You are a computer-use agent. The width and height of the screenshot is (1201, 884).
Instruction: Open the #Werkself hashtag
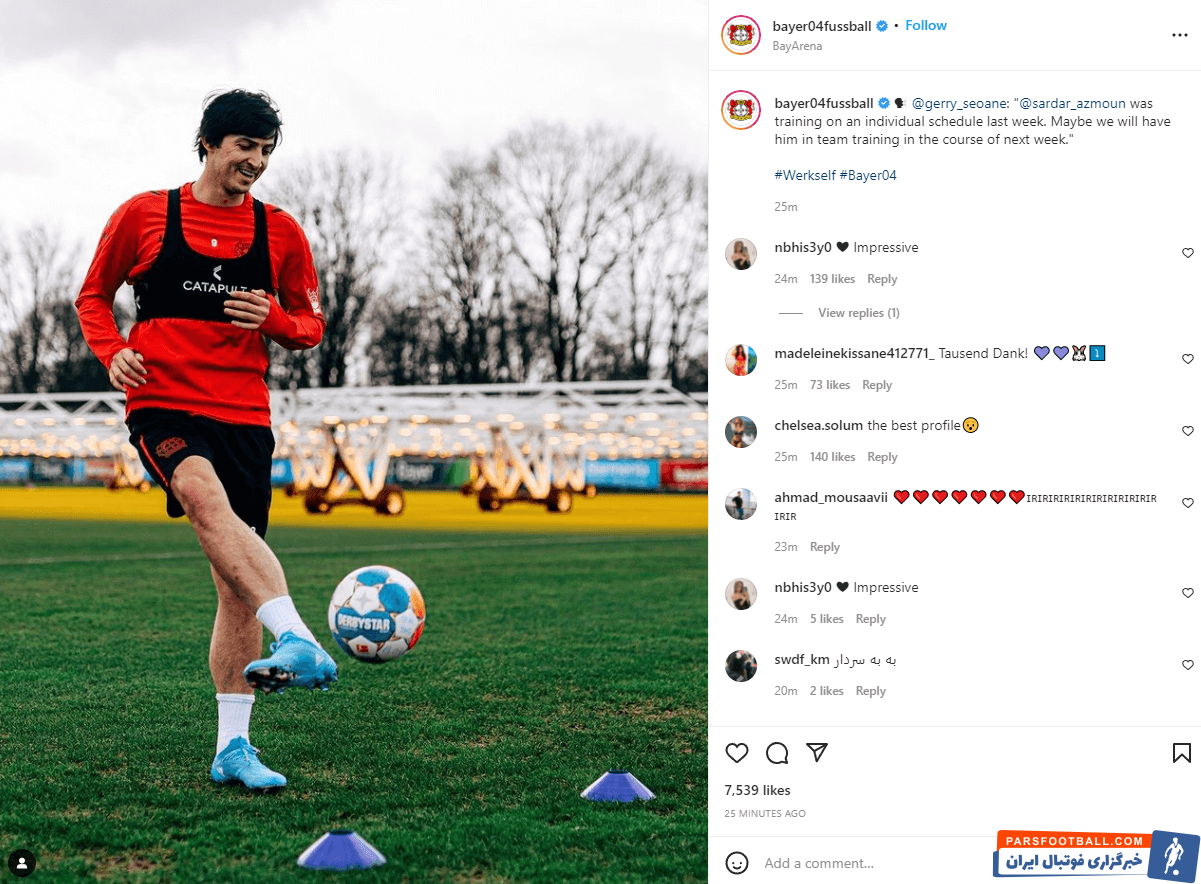pyautogui.click(x=805, y=175)
